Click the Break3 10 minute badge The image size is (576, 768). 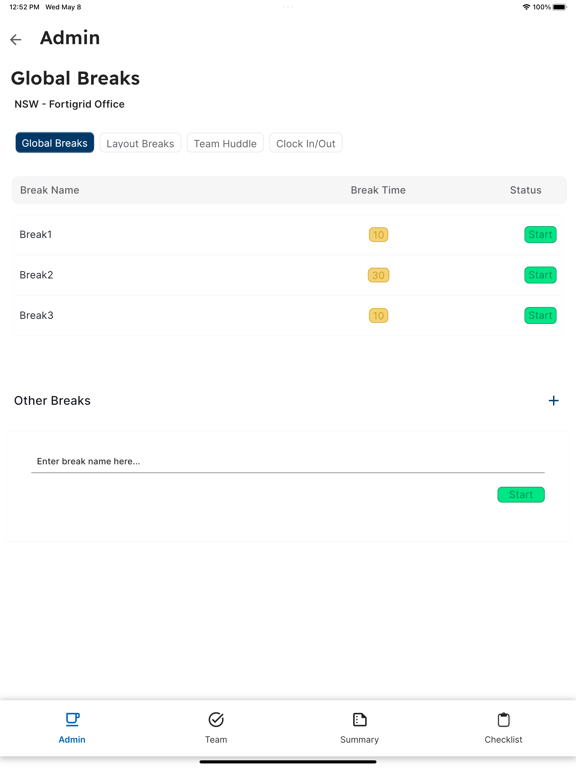(378, 315)
